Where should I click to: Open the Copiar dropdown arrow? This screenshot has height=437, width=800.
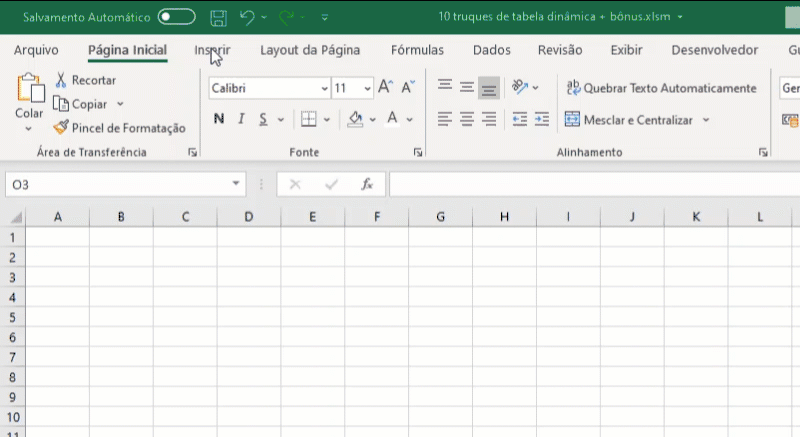(x=120, y=104)
